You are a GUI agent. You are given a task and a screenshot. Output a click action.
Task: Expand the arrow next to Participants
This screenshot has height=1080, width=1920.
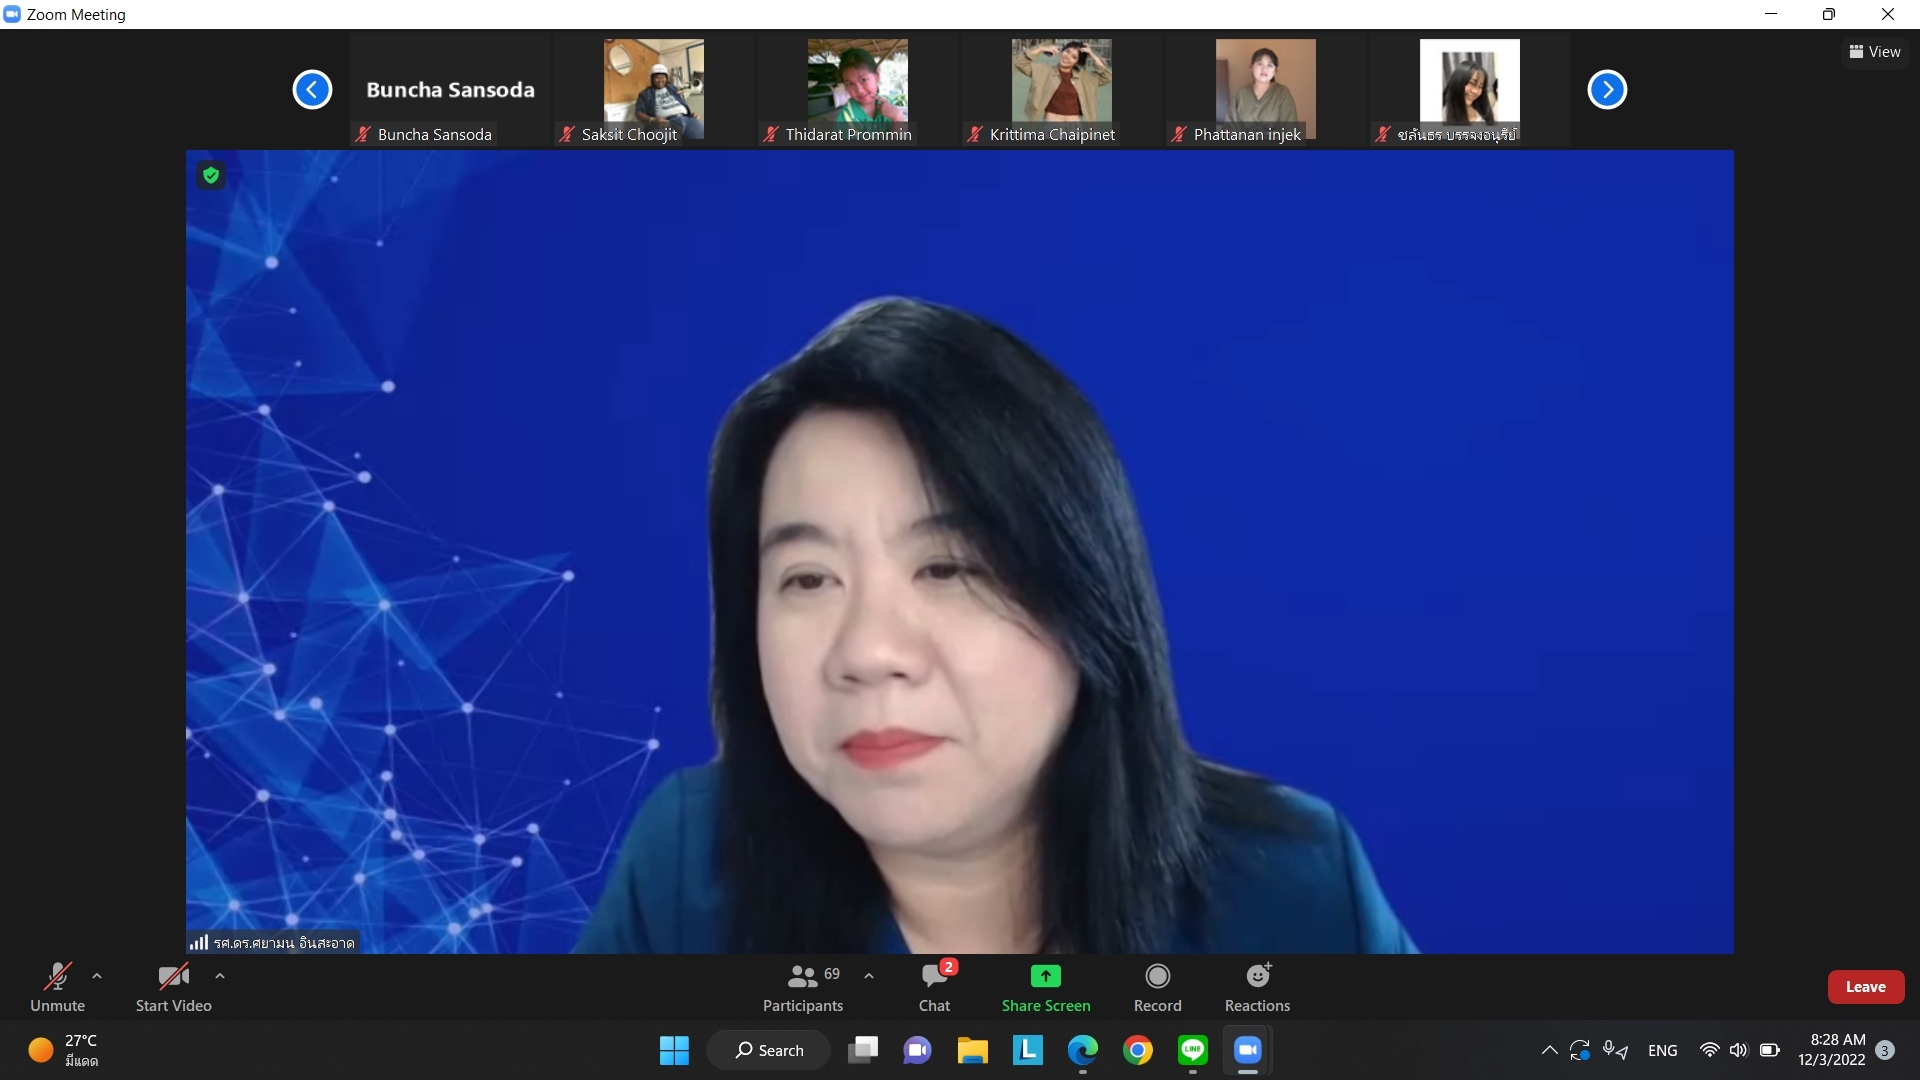[869, 976]
